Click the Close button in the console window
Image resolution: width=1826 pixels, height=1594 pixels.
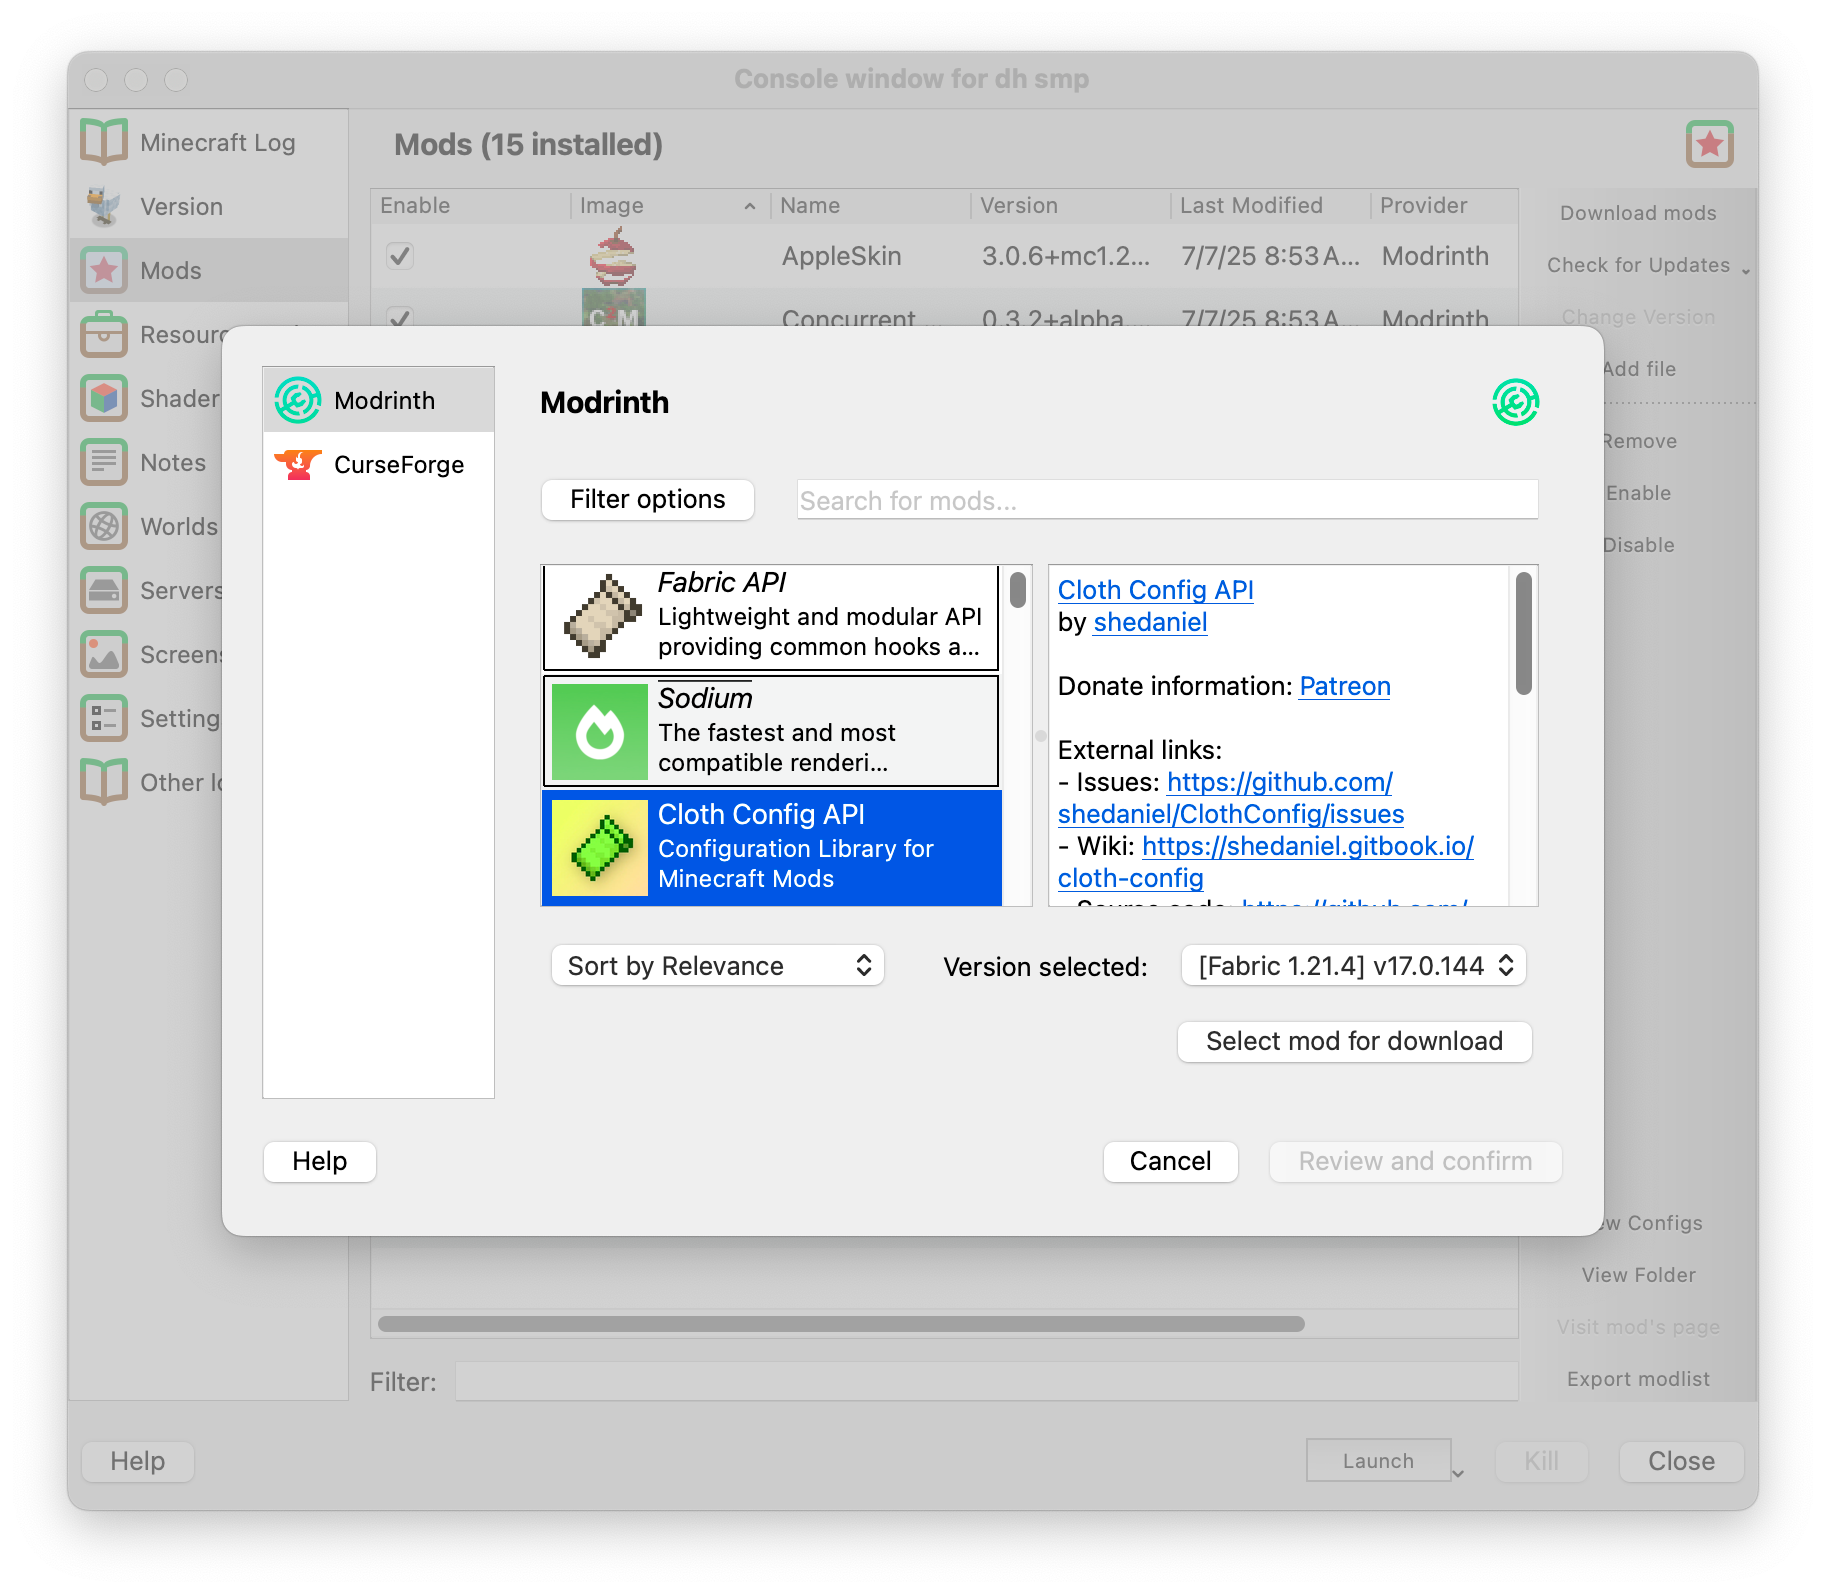click(x=1681, y=1461)
